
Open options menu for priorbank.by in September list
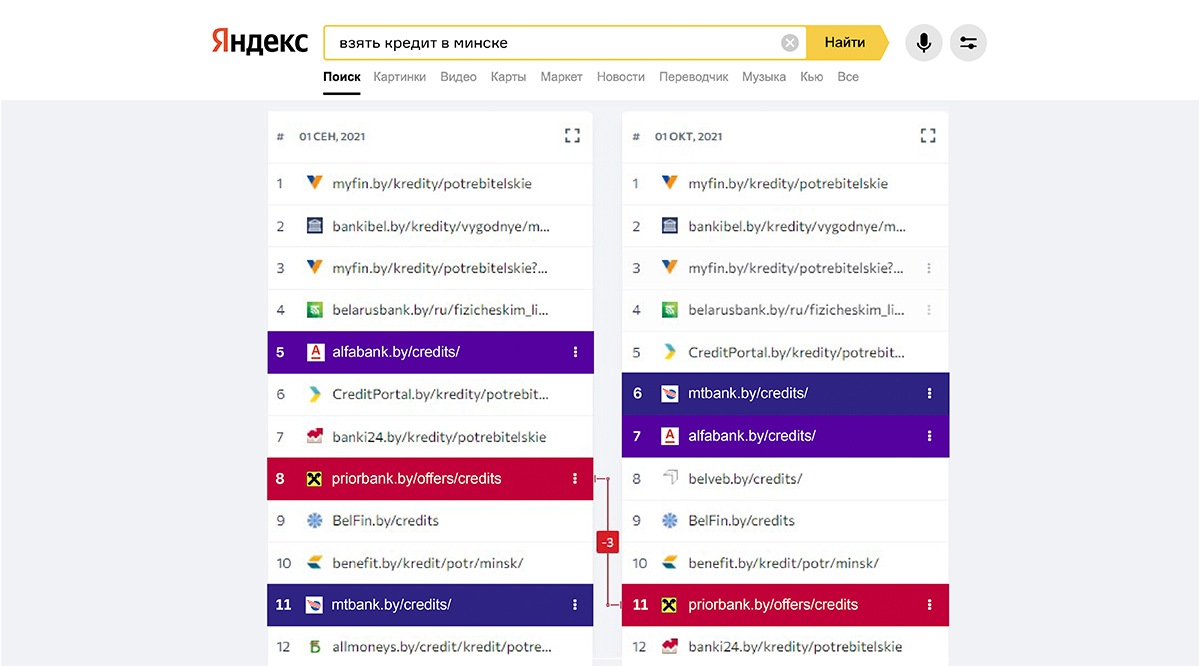pos(575,479)
